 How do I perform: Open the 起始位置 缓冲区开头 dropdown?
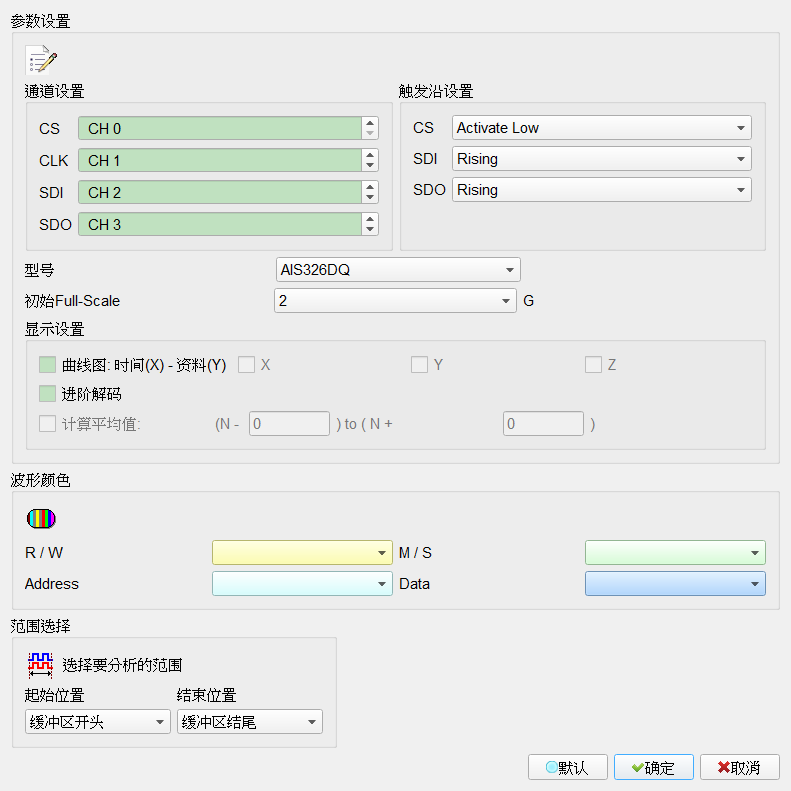[98, 721]
